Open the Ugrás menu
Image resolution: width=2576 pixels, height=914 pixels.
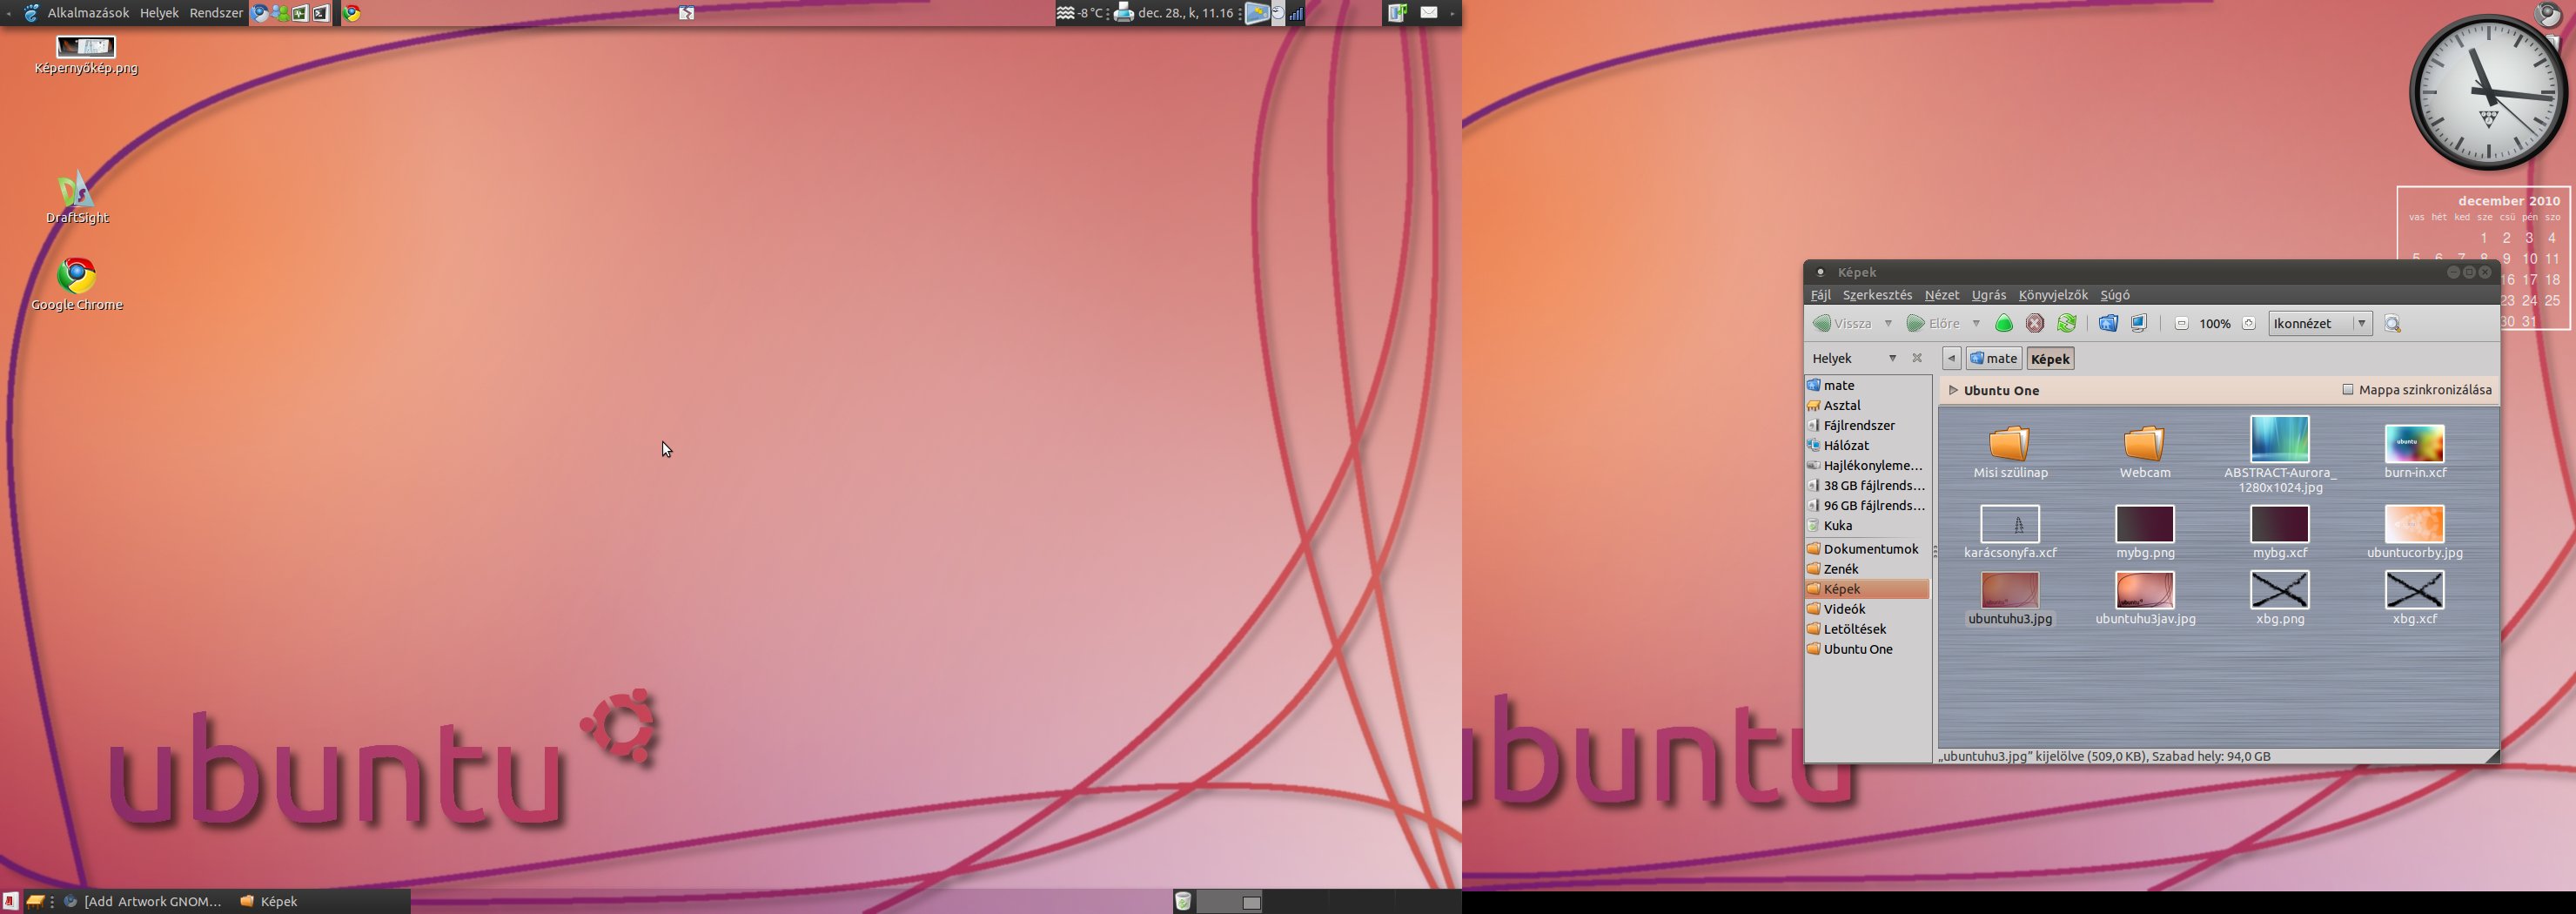pos(1989,295)
